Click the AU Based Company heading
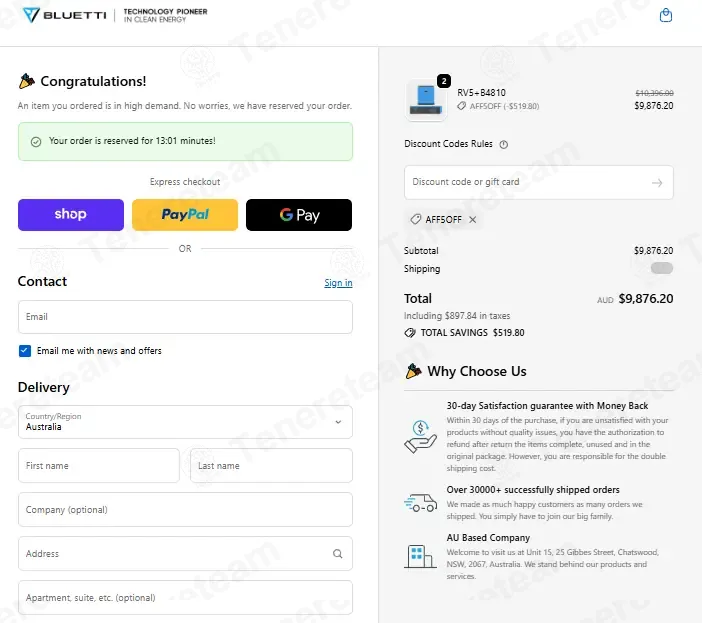This screenshot has height=623, width=702. click(x=488, y=538)
